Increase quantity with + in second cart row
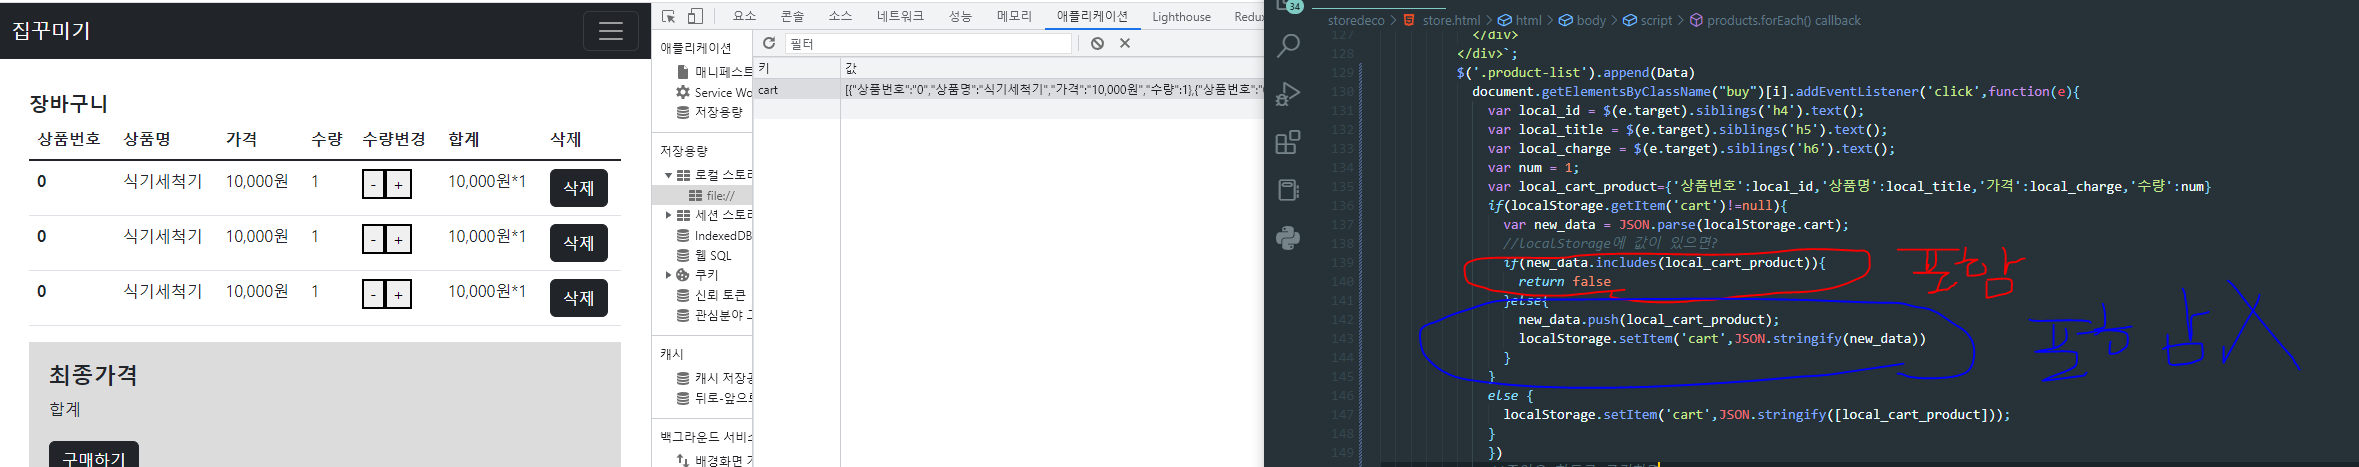Screen dimensions: 2359x467 click(398, 239)
